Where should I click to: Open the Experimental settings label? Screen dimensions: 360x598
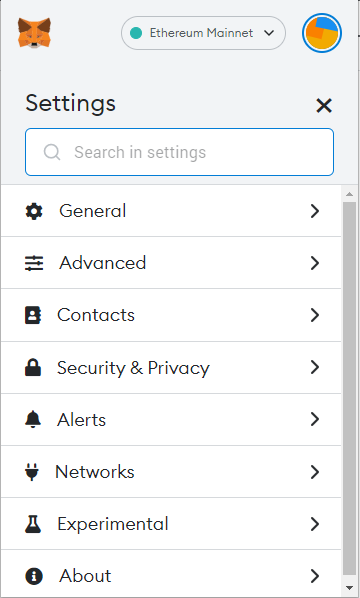coord(113,524)
